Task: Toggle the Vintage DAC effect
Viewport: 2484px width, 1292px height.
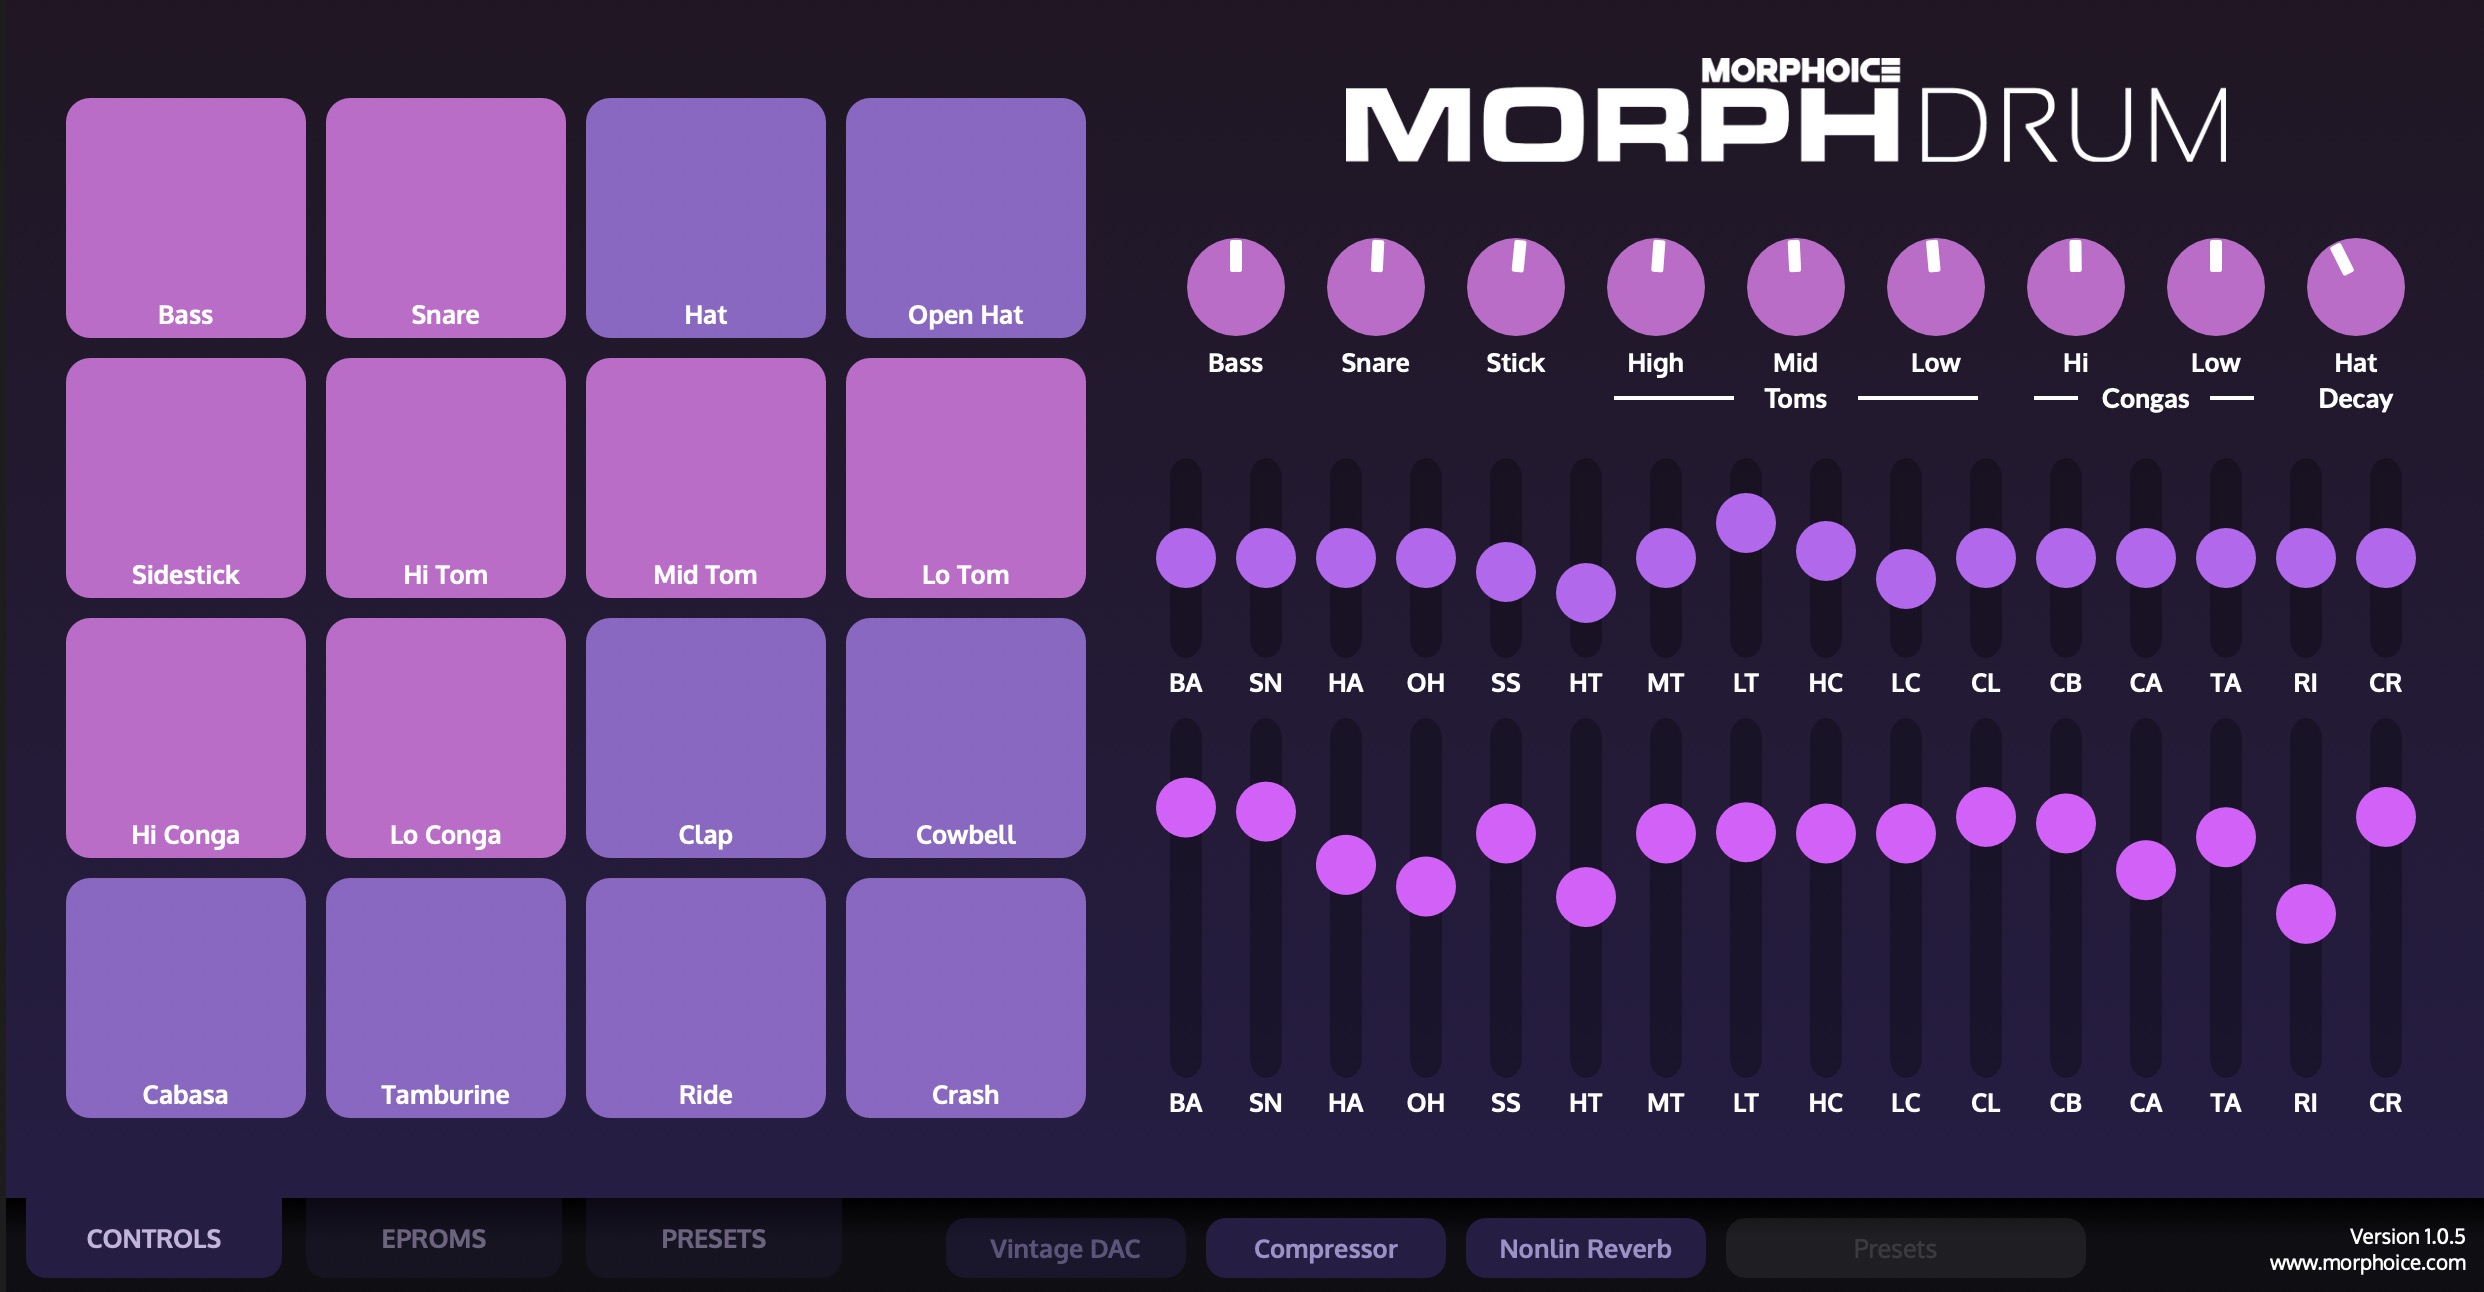Action: (1065, 1248)
